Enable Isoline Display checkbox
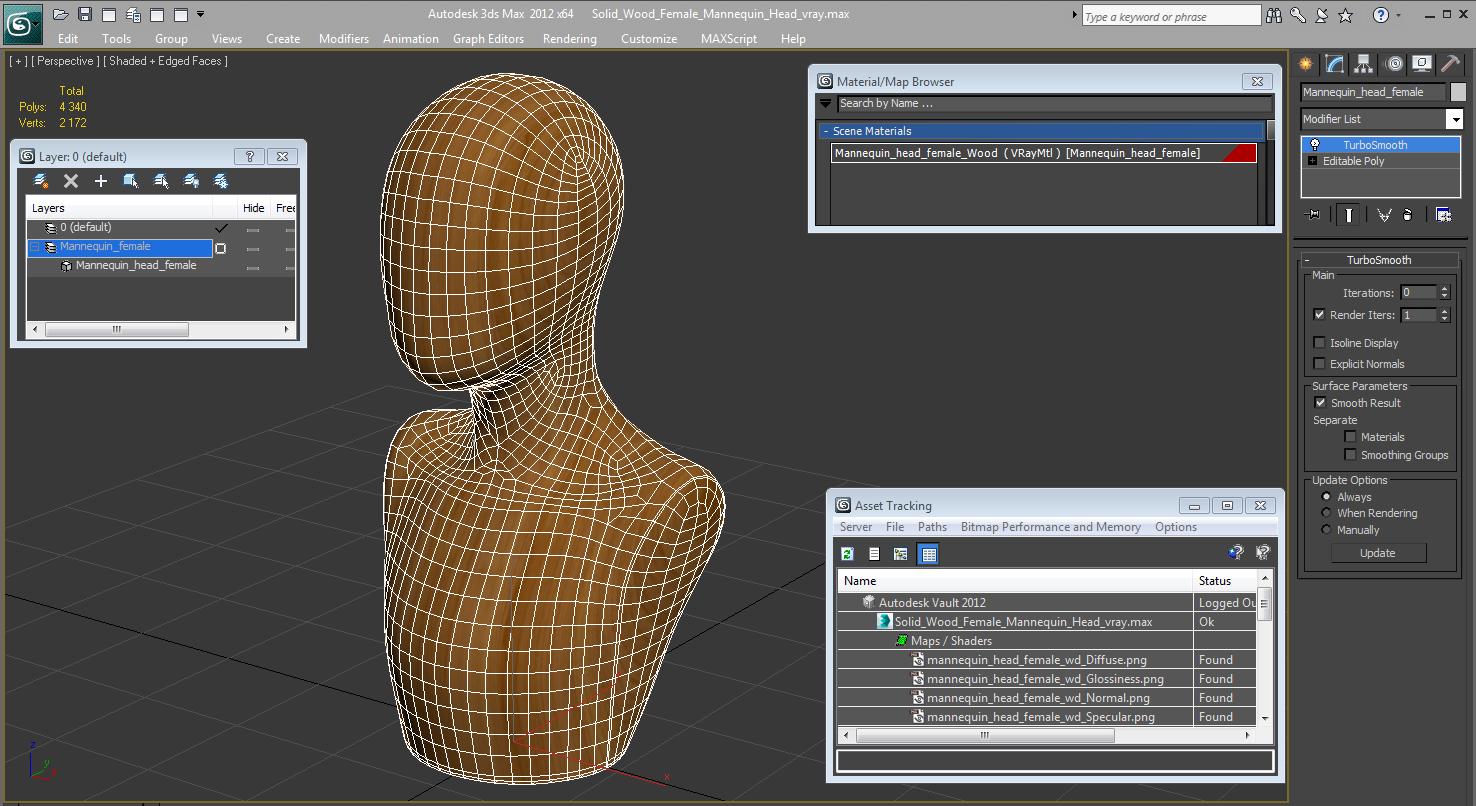 tap(1319, 343)
